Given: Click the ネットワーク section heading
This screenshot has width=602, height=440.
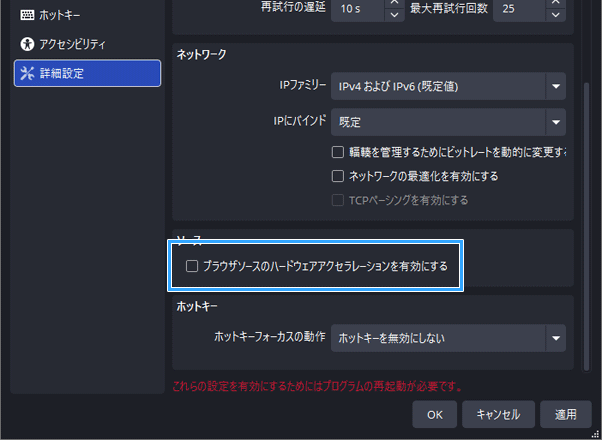Looking at the screenshot, I should [x=201, y=55].
